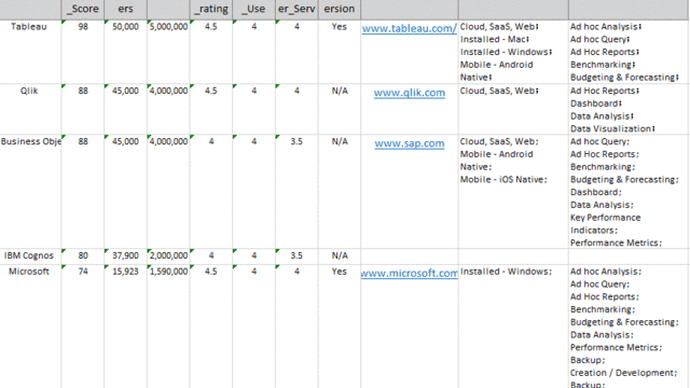Click the _Score column header
690x388 pixels.
tap(83, 9)
